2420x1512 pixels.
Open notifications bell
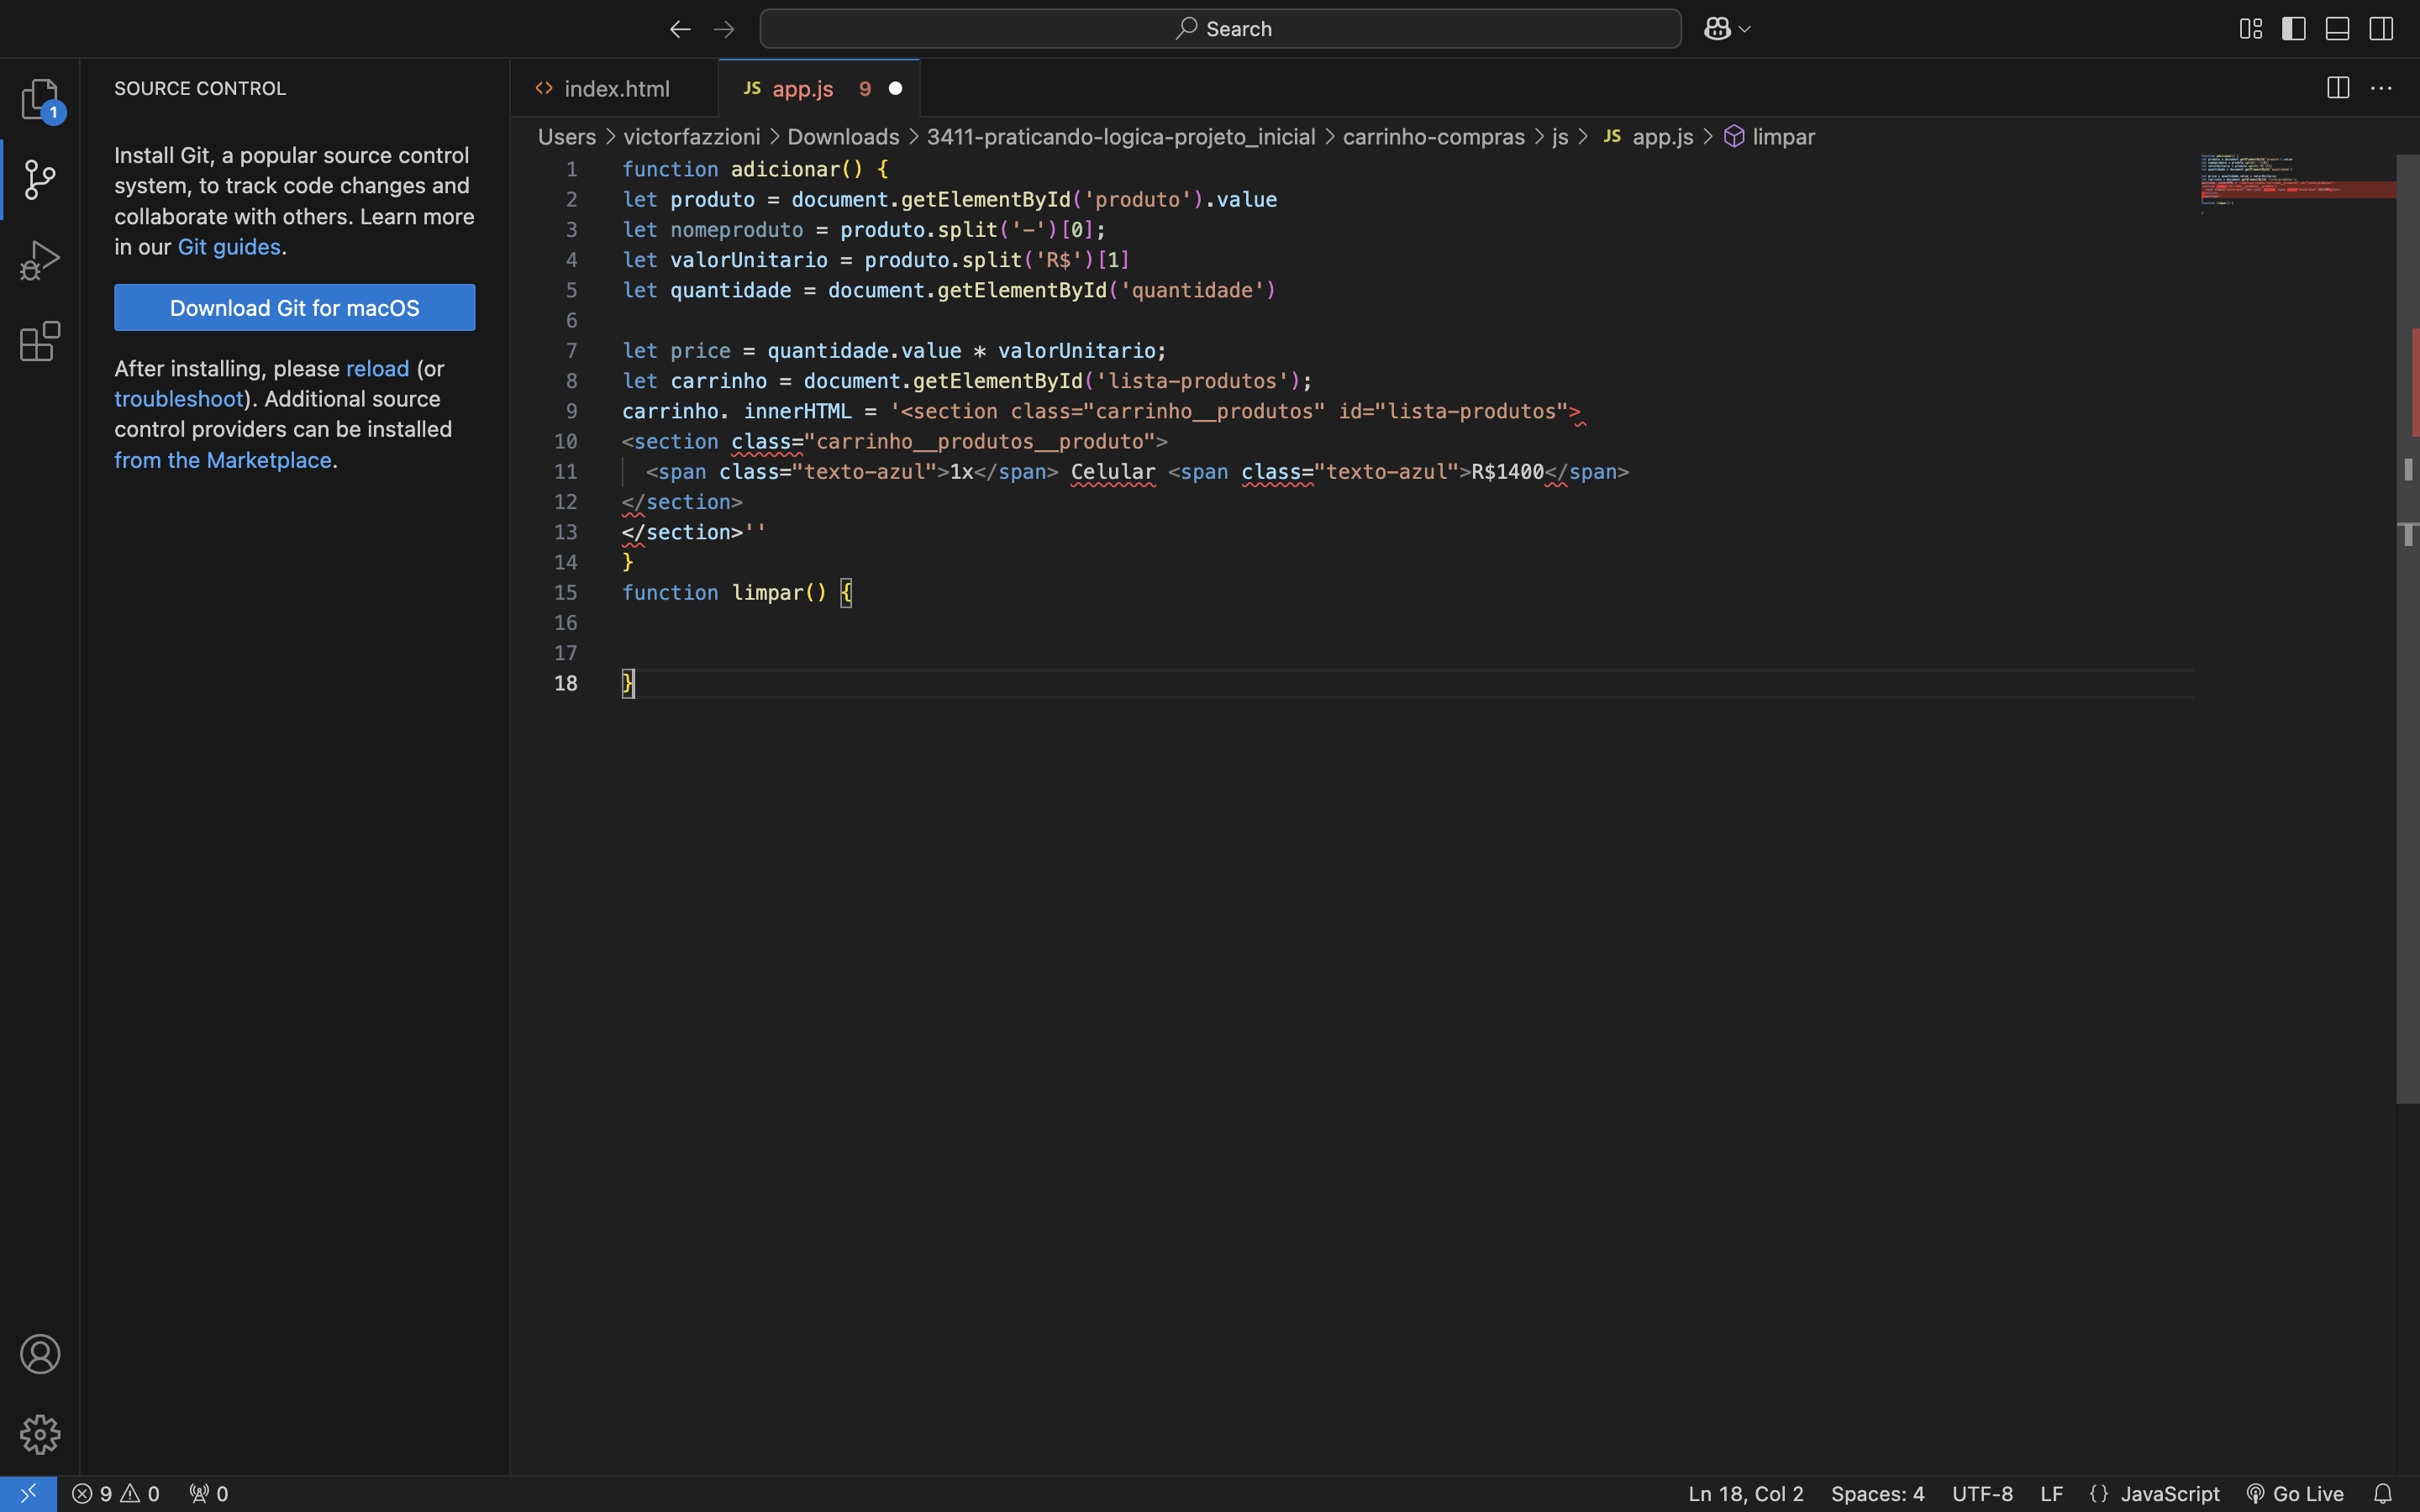point(2383,1493)
